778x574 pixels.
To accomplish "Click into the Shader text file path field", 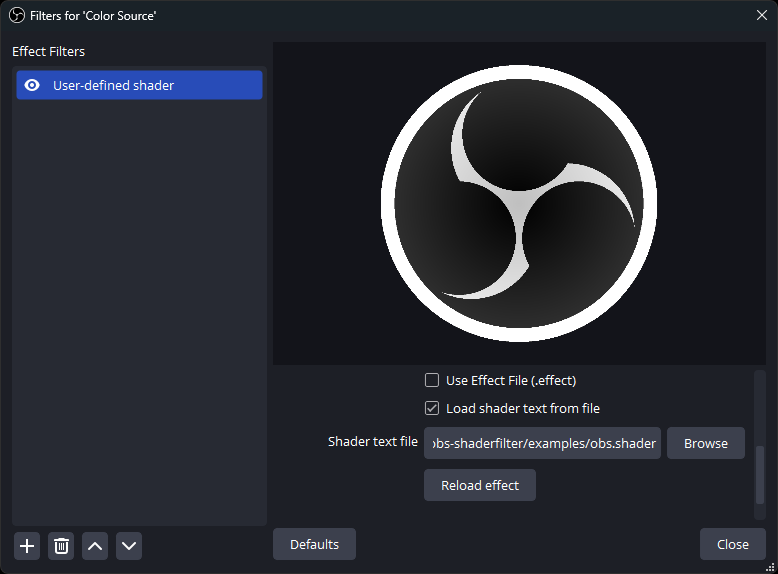I will pyautogui.click(x=542, y=443).
